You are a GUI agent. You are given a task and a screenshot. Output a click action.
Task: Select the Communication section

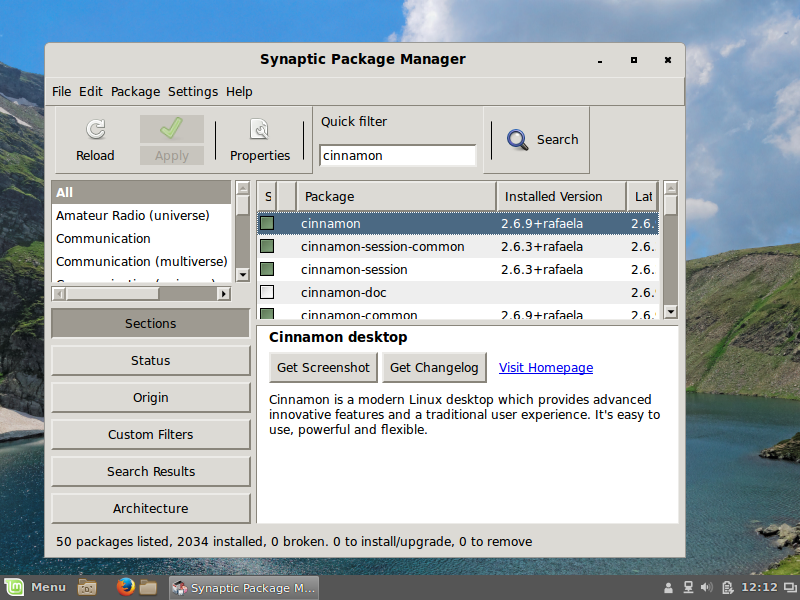coord(141,238)
